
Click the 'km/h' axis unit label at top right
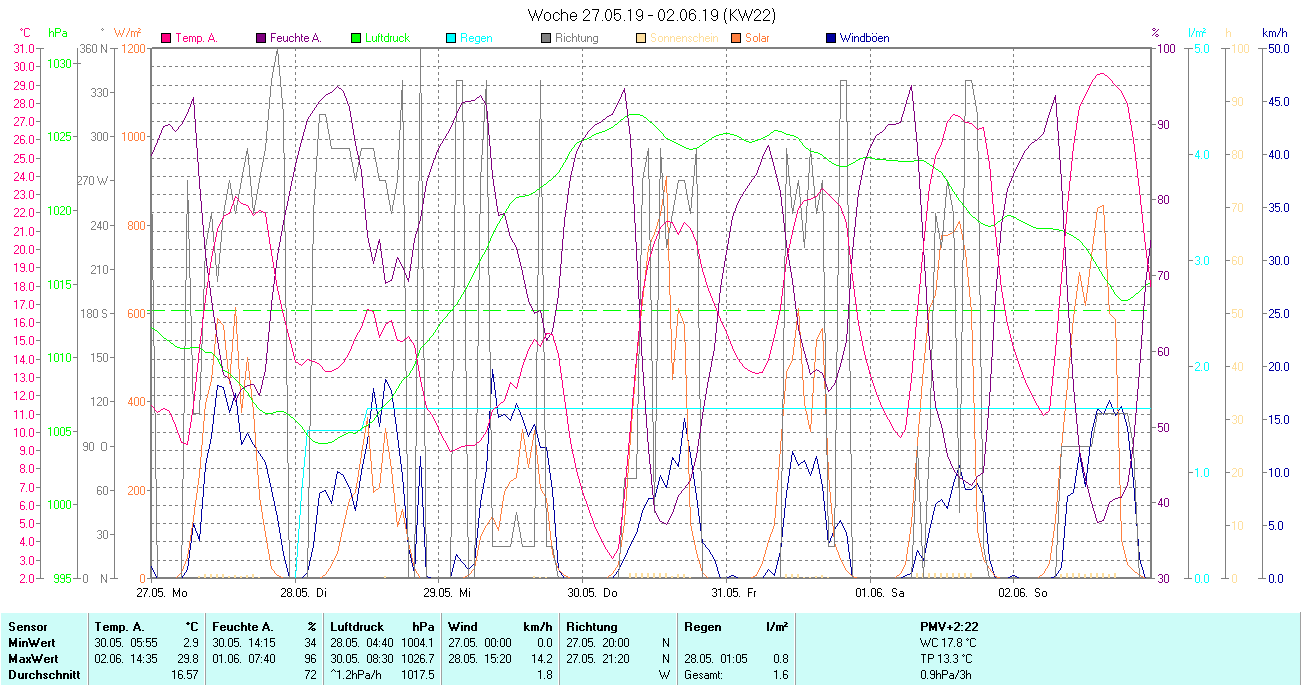pyautogui.click(x=1275, y=33)
